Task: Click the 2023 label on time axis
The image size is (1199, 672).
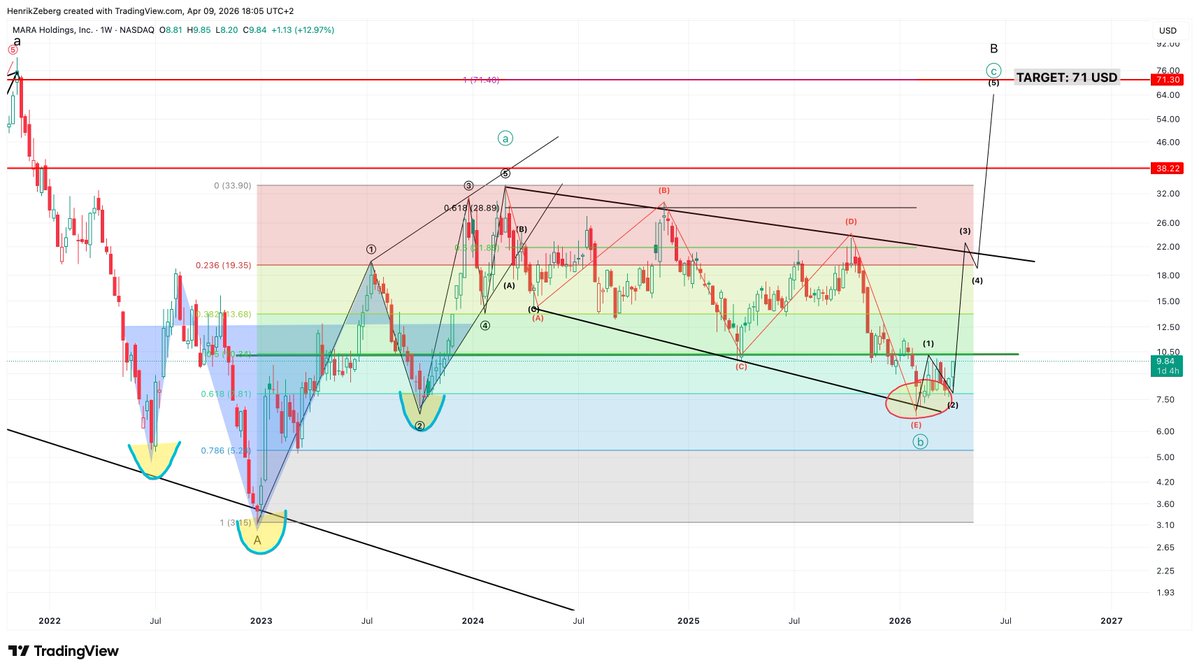Action: [261, 621]
